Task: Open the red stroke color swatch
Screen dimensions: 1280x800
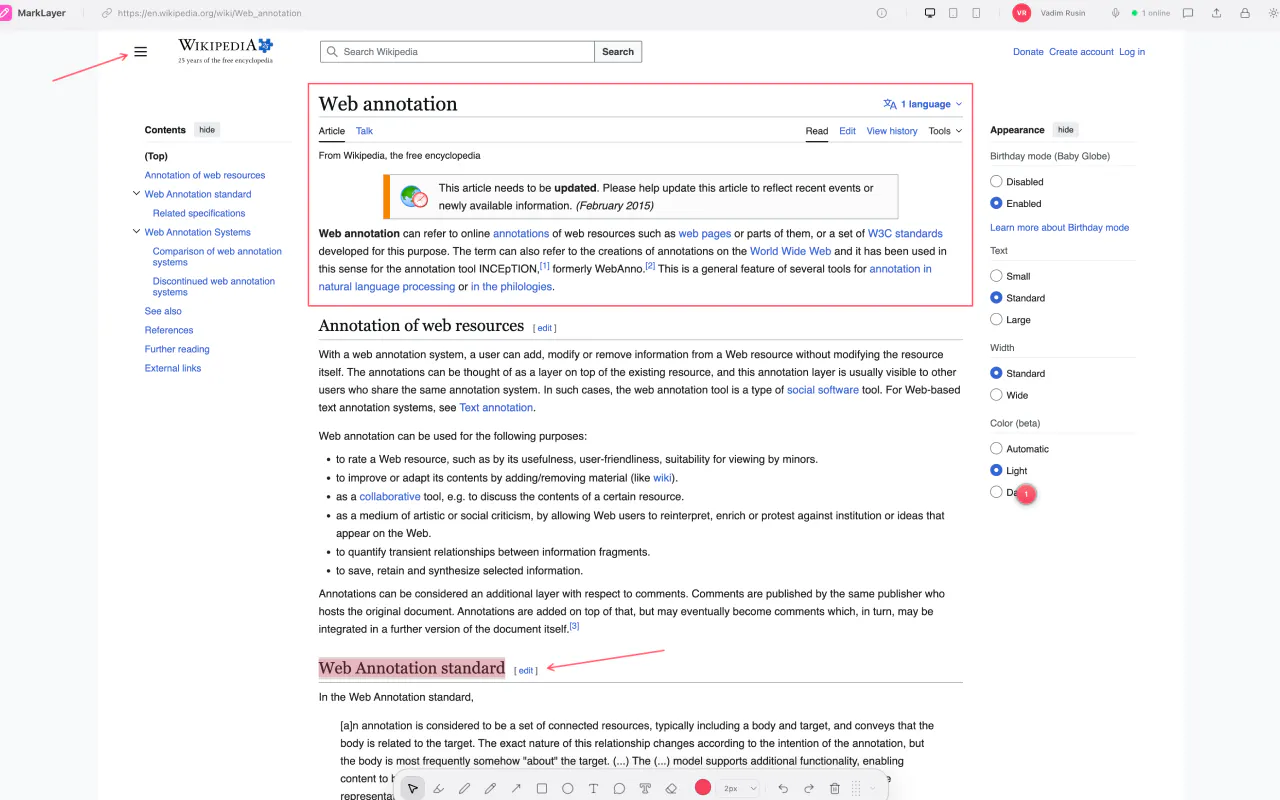Action: pos(703,788)
